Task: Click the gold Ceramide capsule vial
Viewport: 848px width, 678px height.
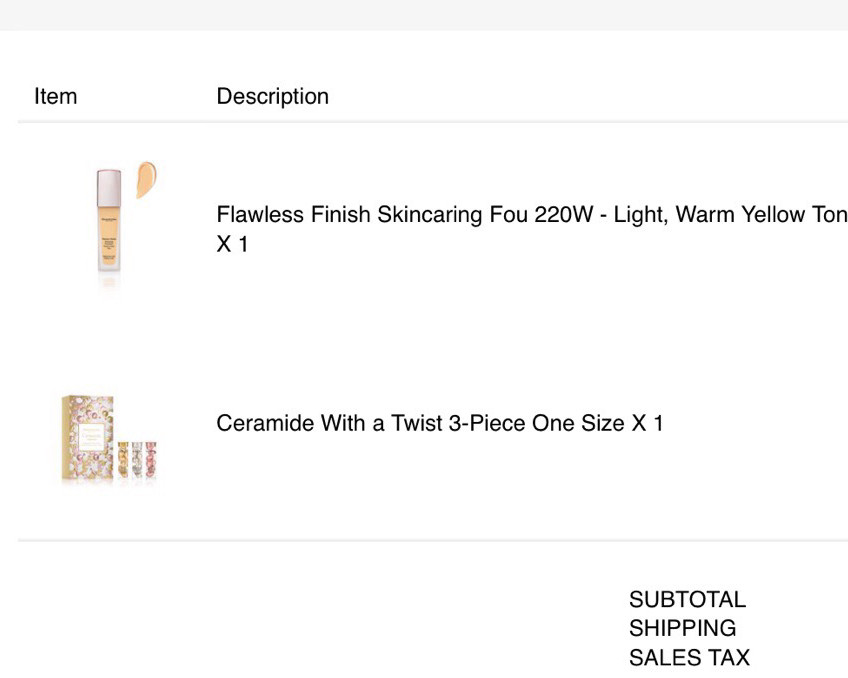Action: coord(123,459)
